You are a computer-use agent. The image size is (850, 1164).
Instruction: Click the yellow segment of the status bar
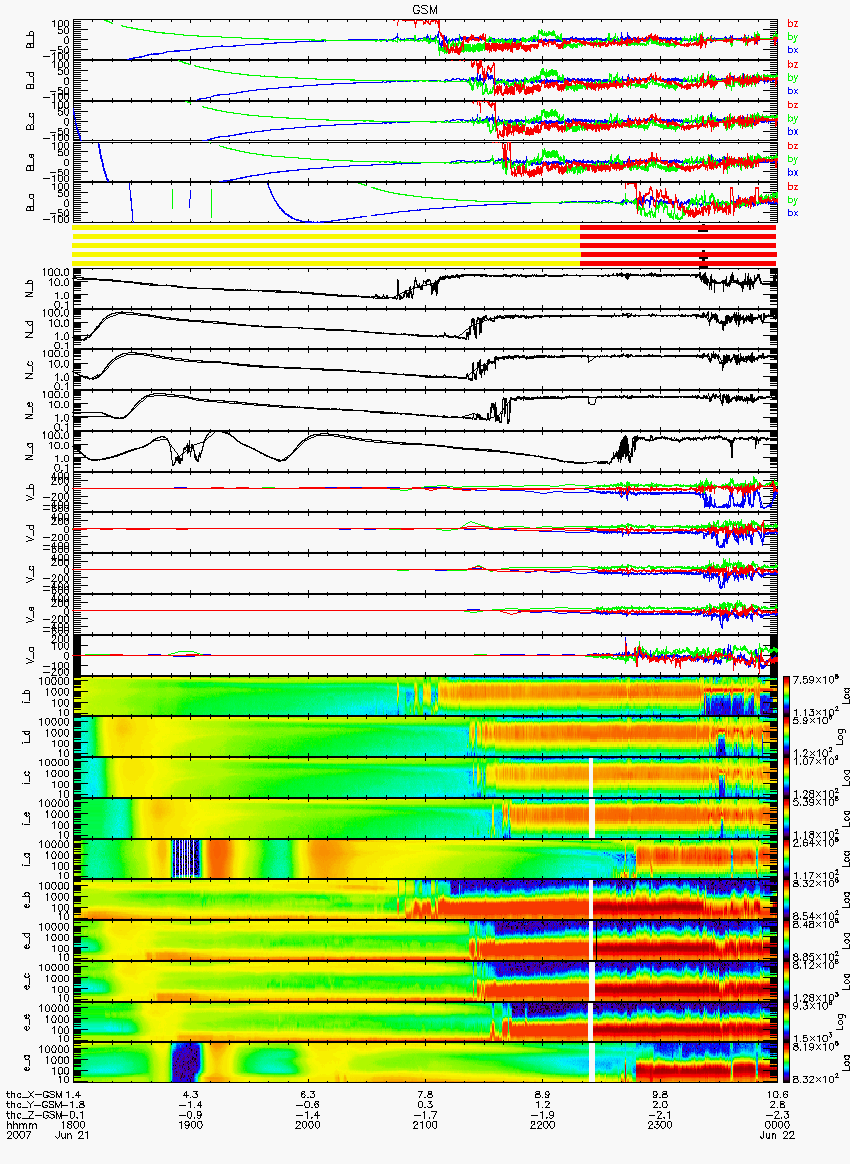(x=326, y=245)
